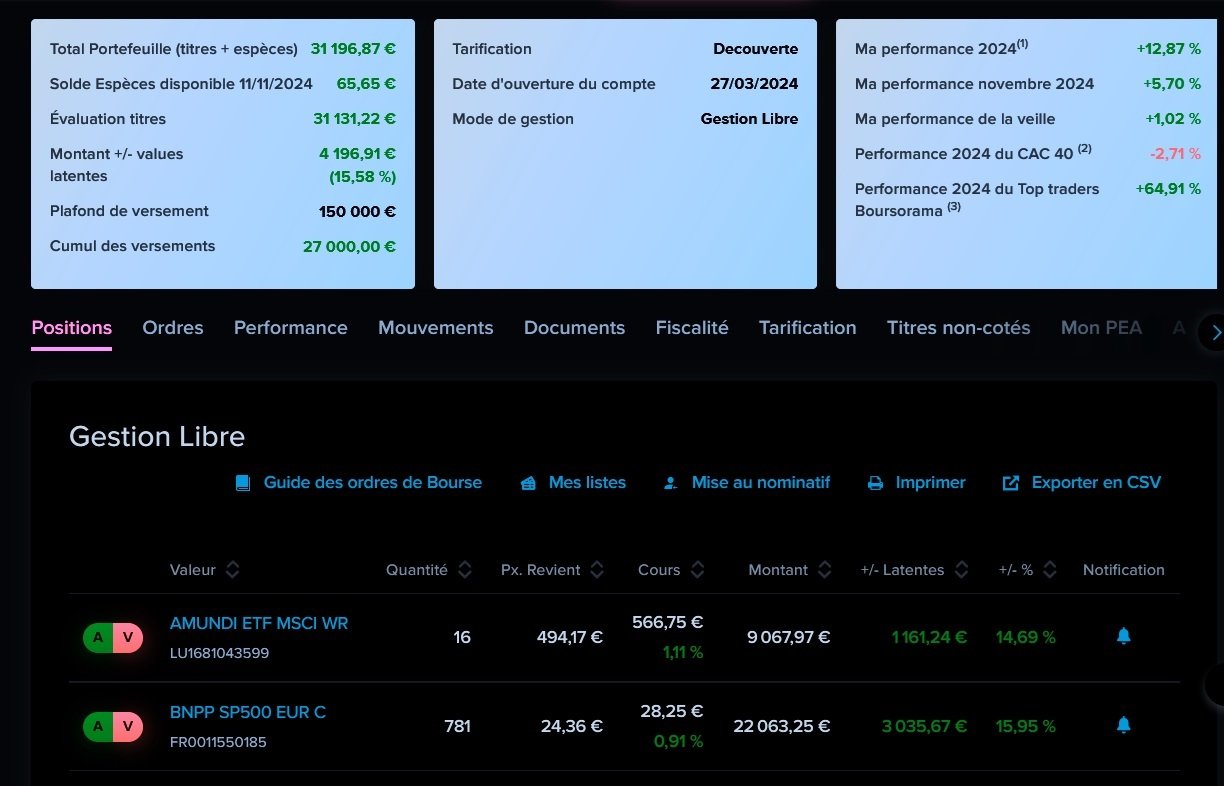Open the Mon PEA tab
The image size is (1224, 786).
[x=1101, y=328]
